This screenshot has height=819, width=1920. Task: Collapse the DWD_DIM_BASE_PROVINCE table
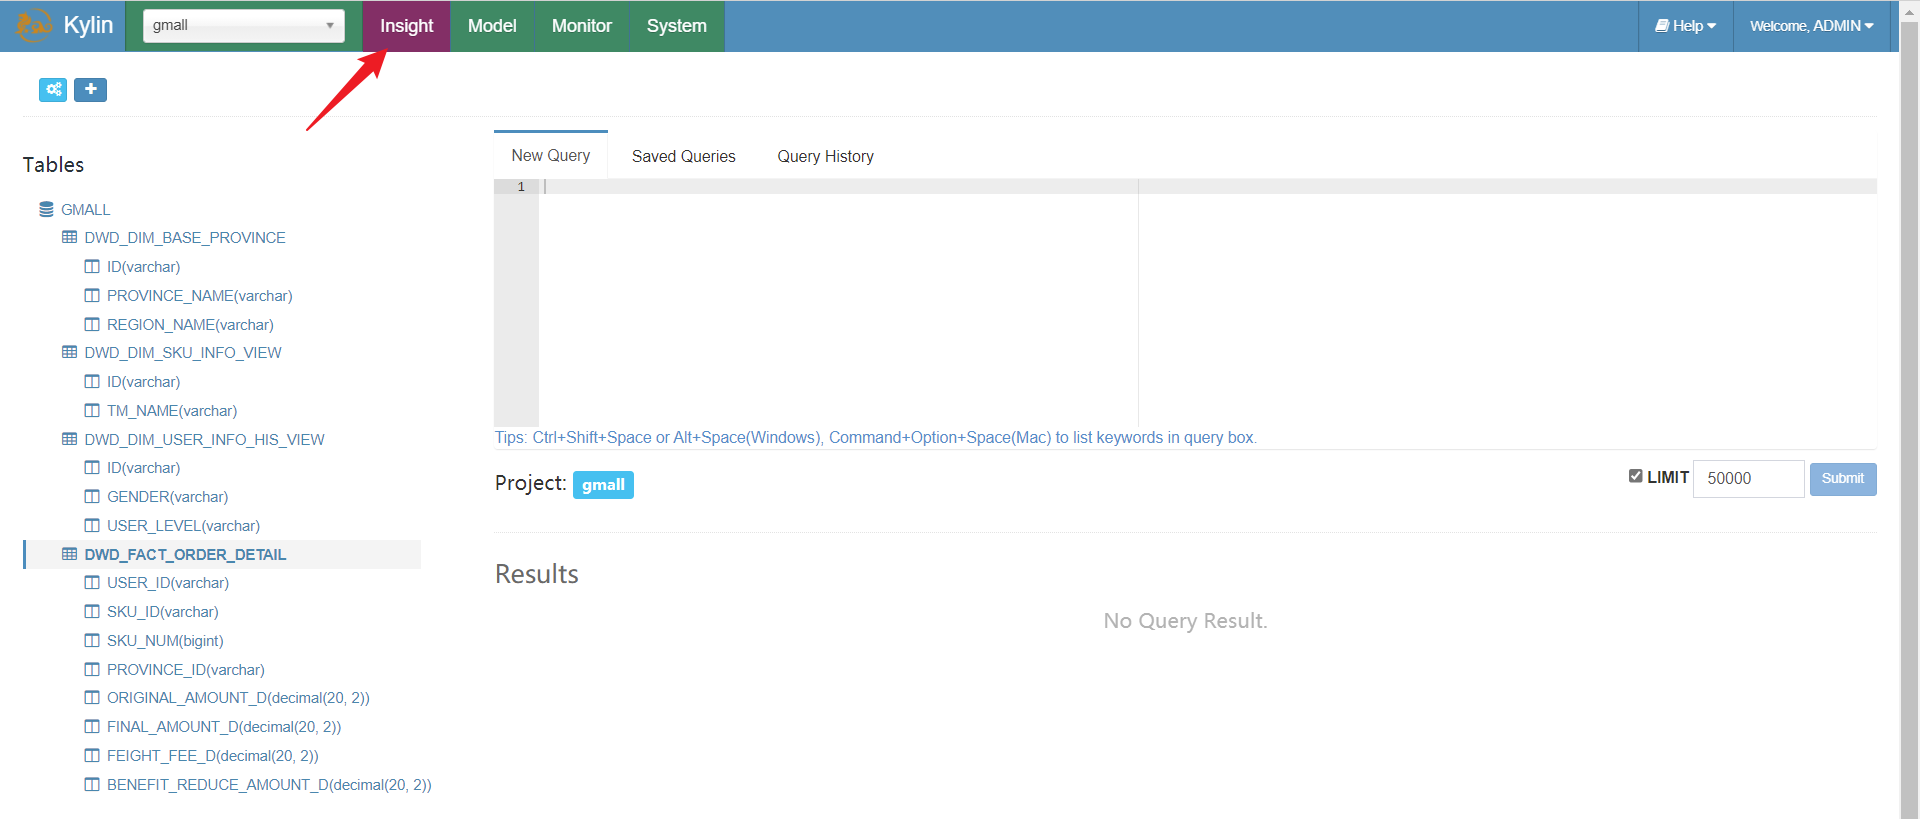click(185, 238)
